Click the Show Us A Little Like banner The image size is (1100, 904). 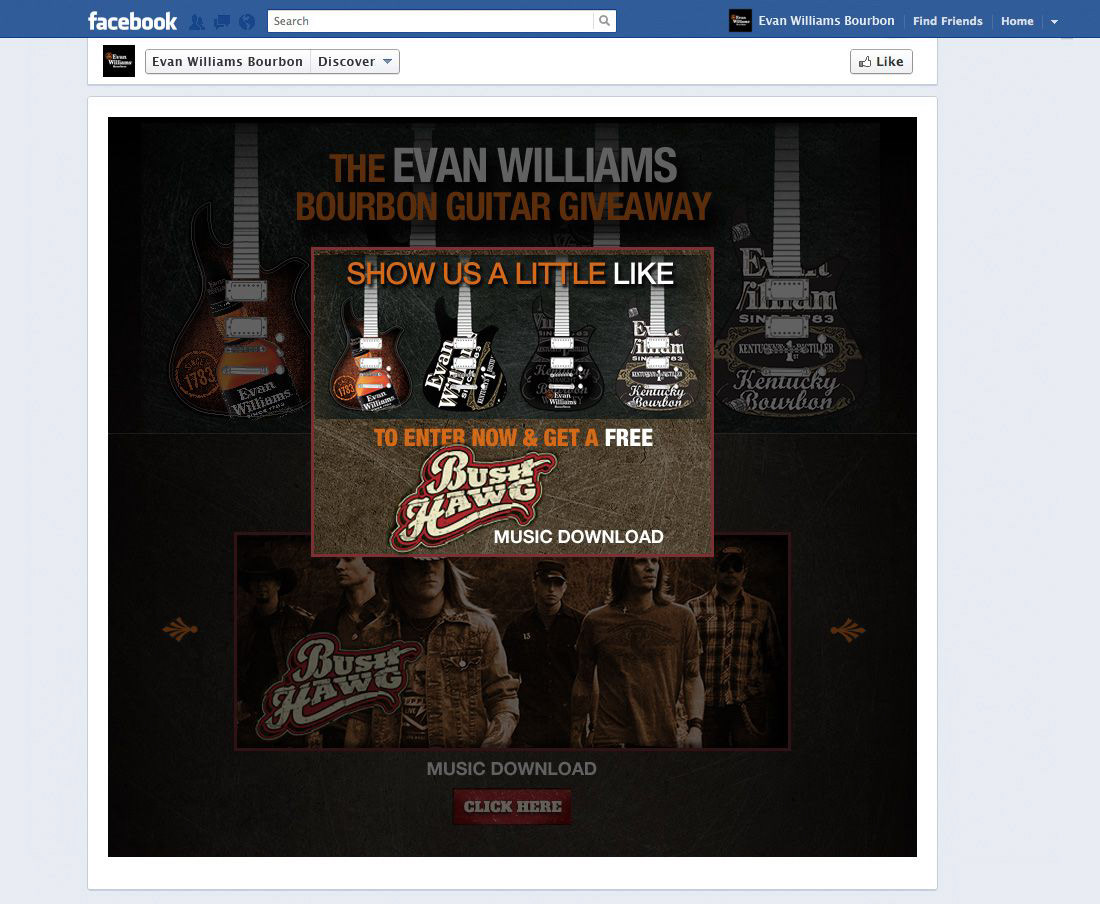[512, 402]
